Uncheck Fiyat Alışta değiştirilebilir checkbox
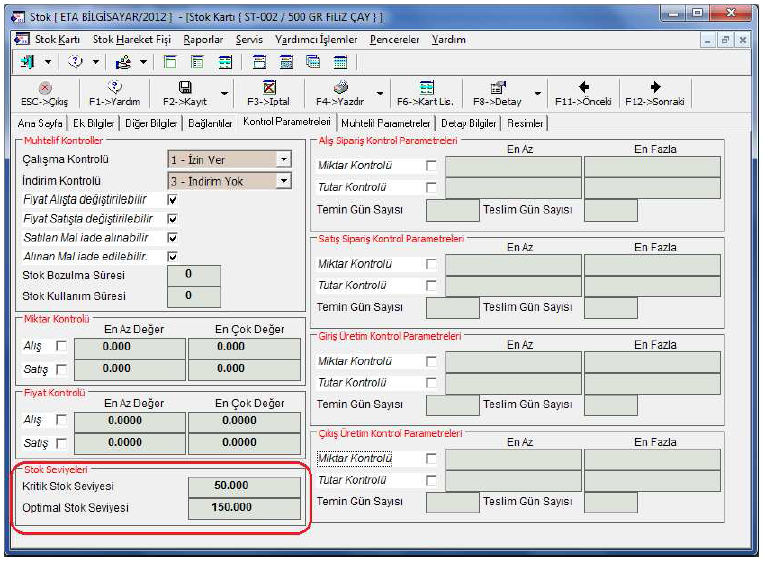This screenshot has height=565, width=764. [173, 200]
